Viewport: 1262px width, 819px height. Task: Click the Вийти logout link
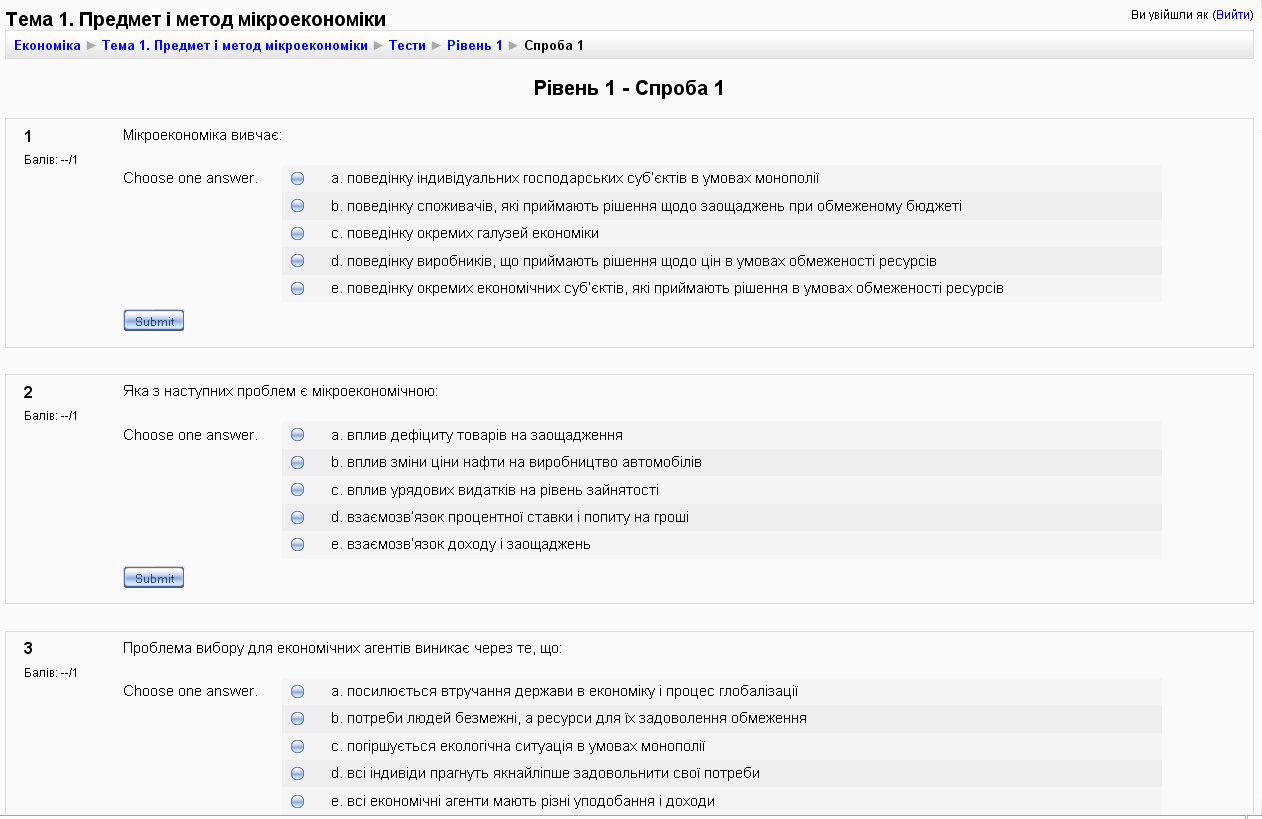coord(1232,15)
